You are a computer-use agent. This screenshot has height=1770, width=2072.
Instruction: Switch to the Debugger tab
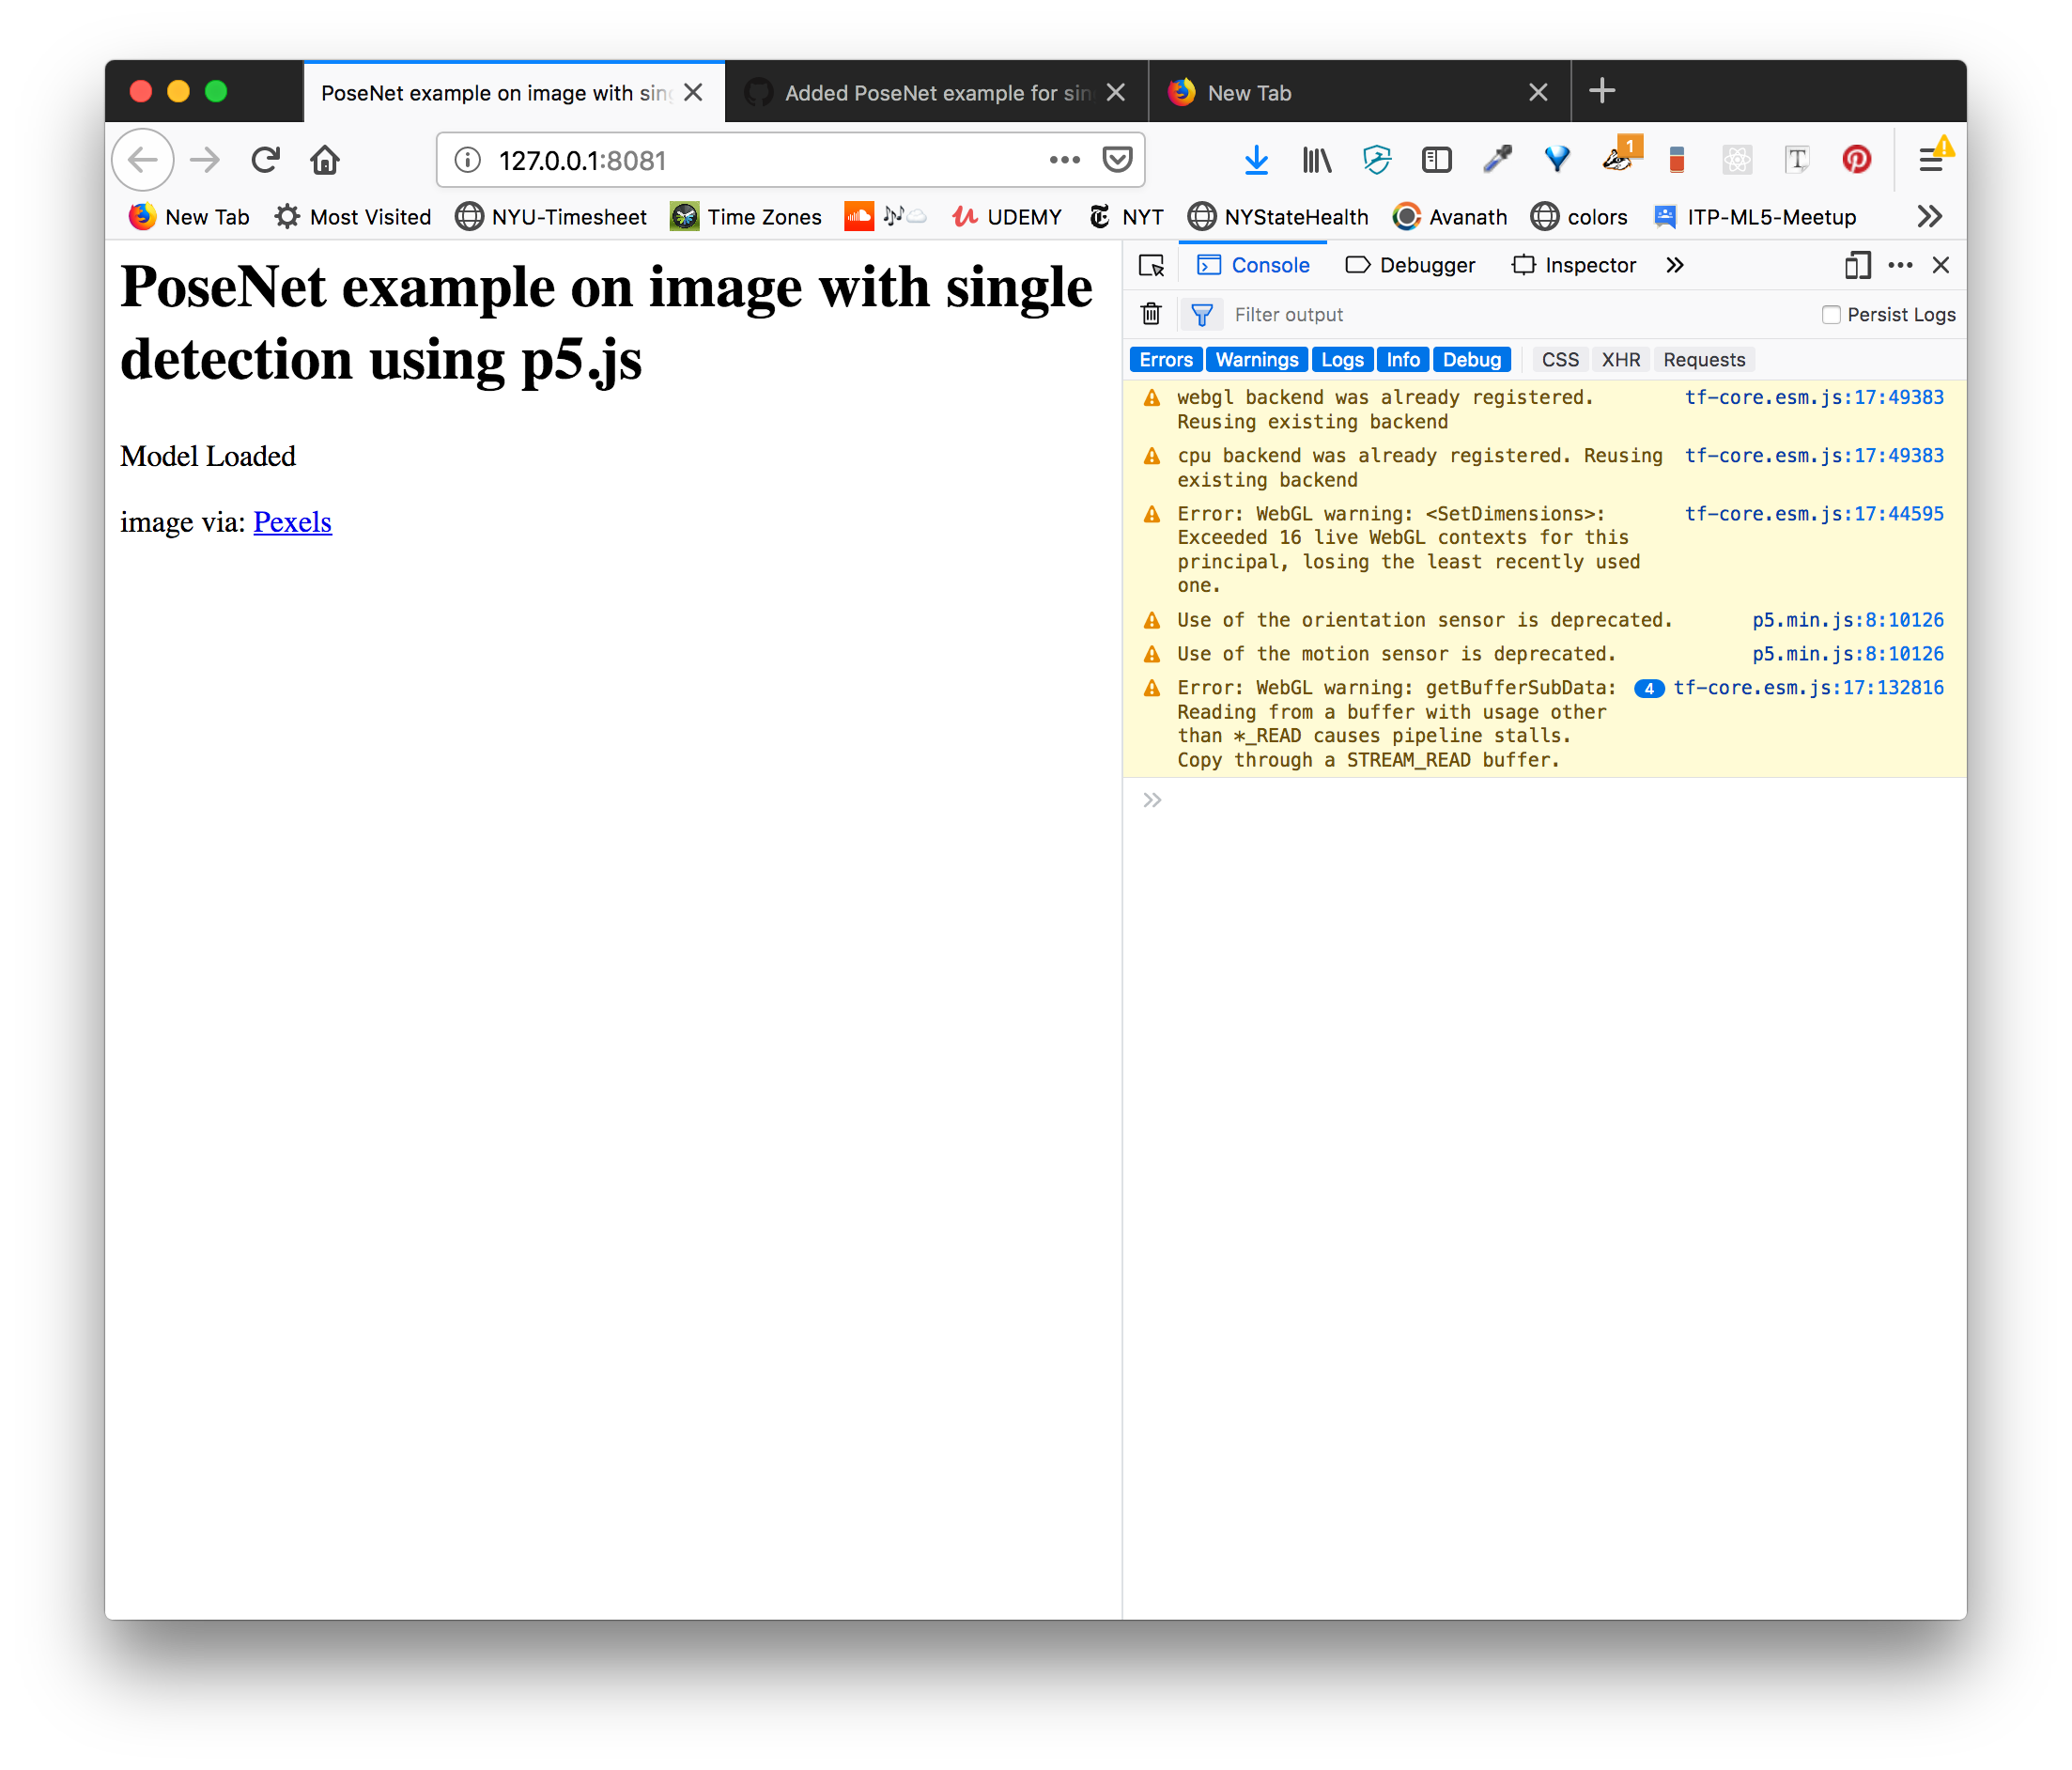(1410, 265)
